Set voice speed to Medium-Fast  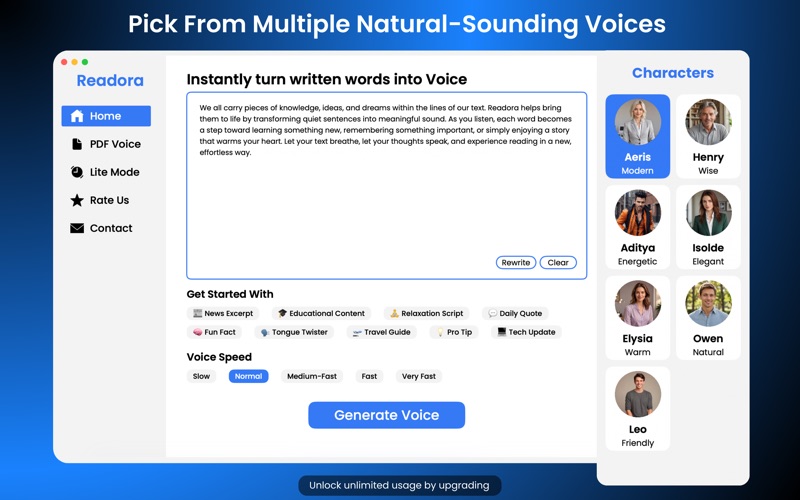[x=312, y=376]
